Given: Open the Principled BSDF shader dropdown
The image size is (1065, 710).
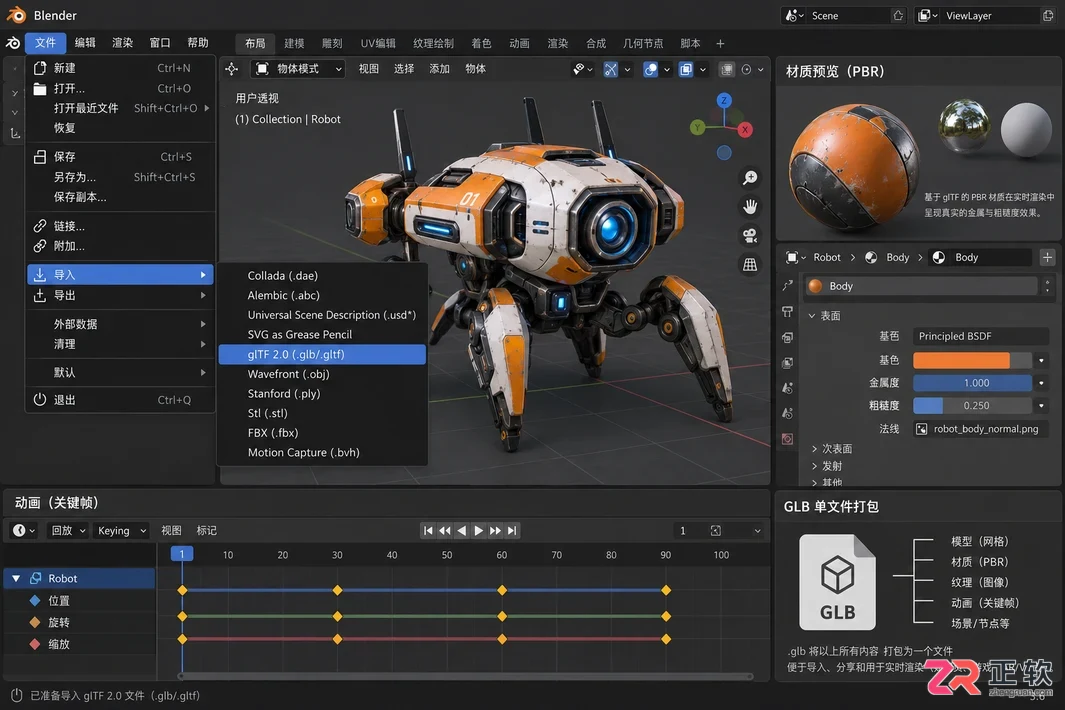Looking at the screenshot, I should click(980, 336).
